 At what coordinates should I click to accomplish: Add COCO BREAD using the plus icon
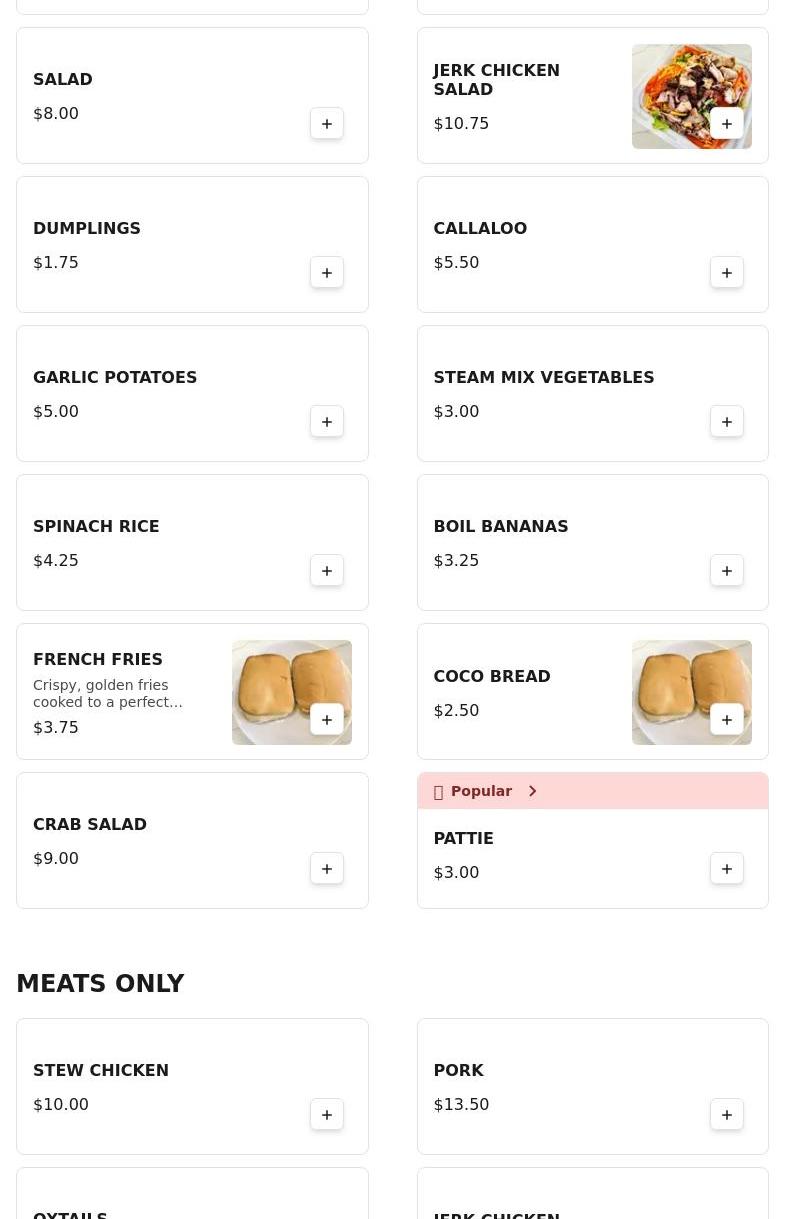pos(727,720)
